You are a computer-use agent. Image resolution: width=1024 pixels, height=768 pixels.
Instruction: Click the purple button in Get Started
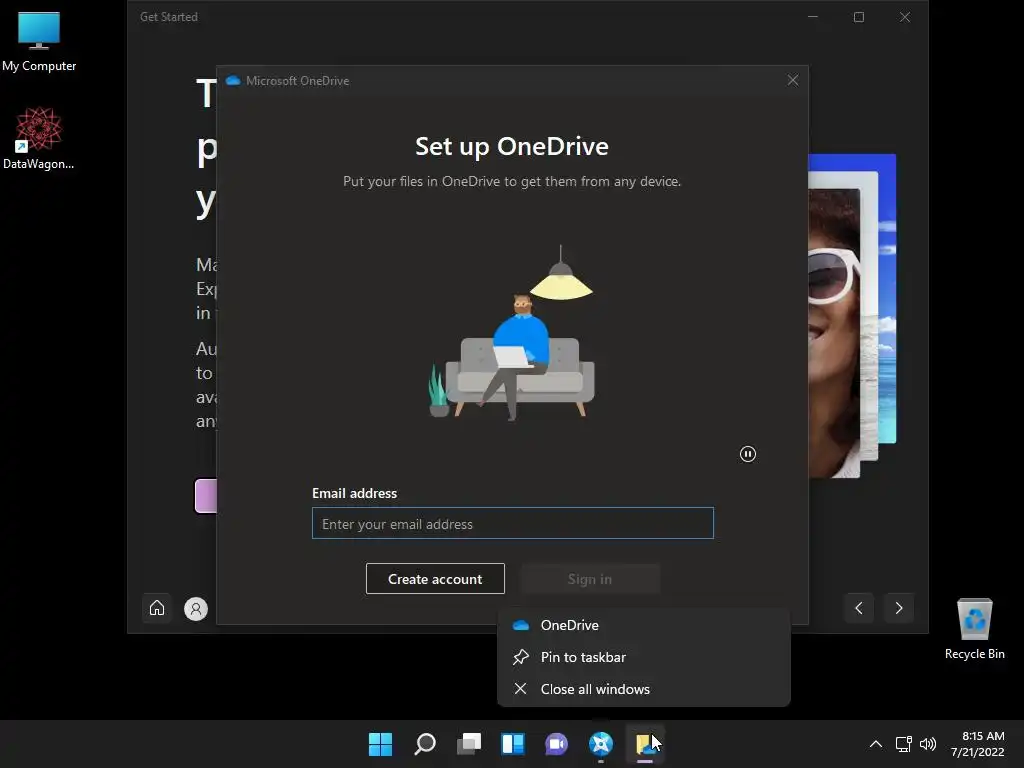pyautogui.click(x=206, y=496)
